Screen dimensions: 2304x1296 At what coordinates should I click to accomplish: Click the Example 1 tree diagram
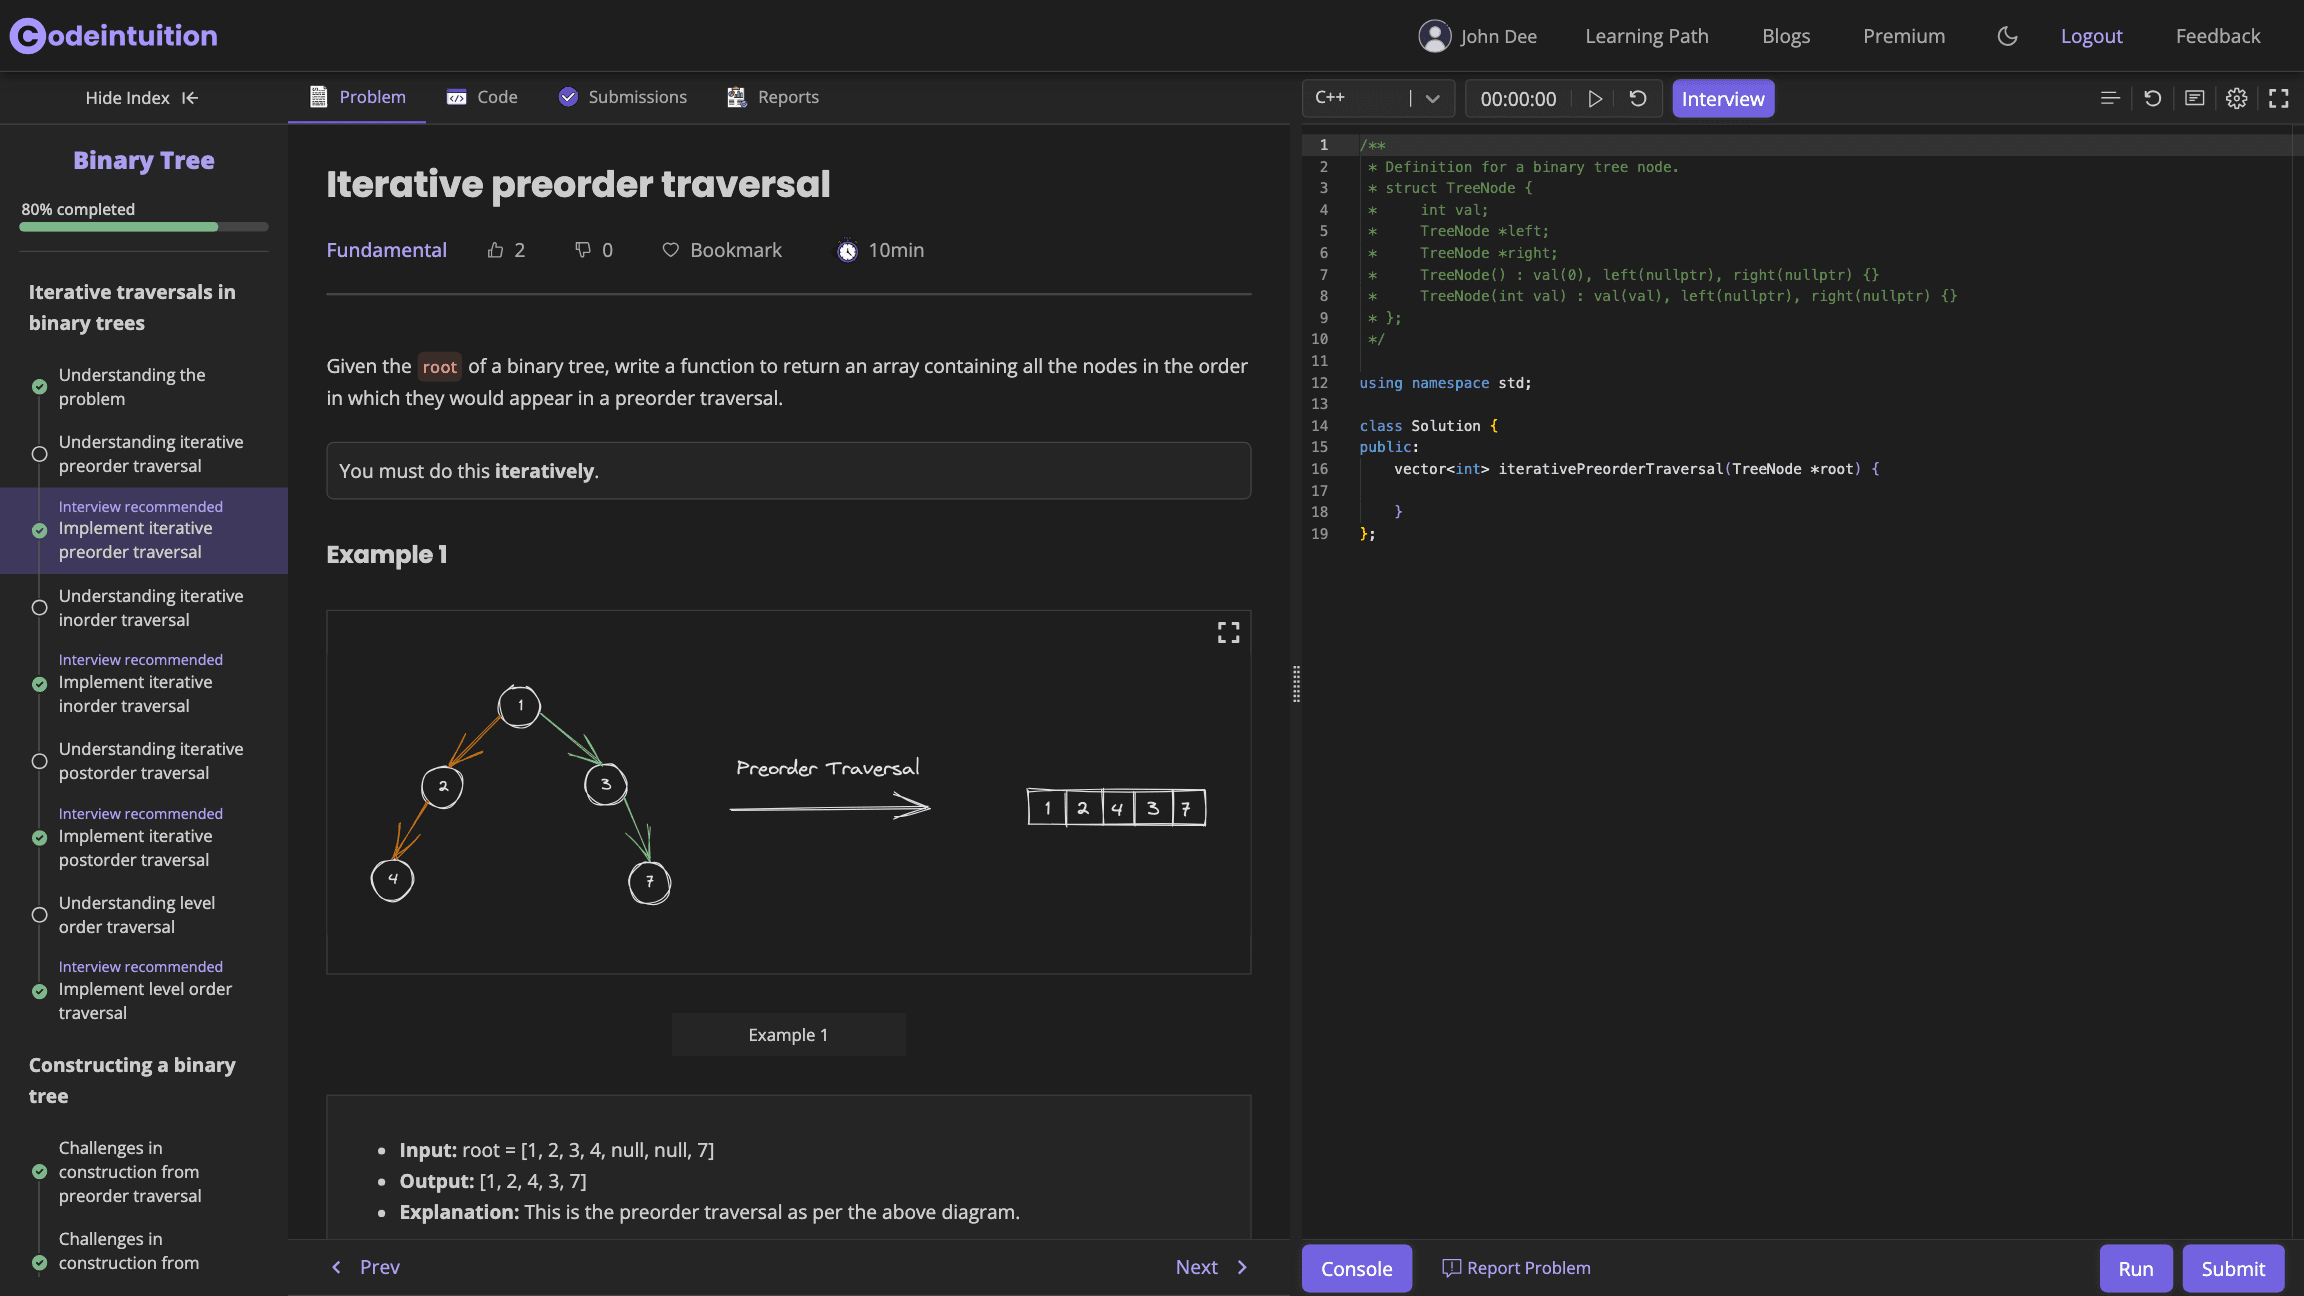(788, 792)
